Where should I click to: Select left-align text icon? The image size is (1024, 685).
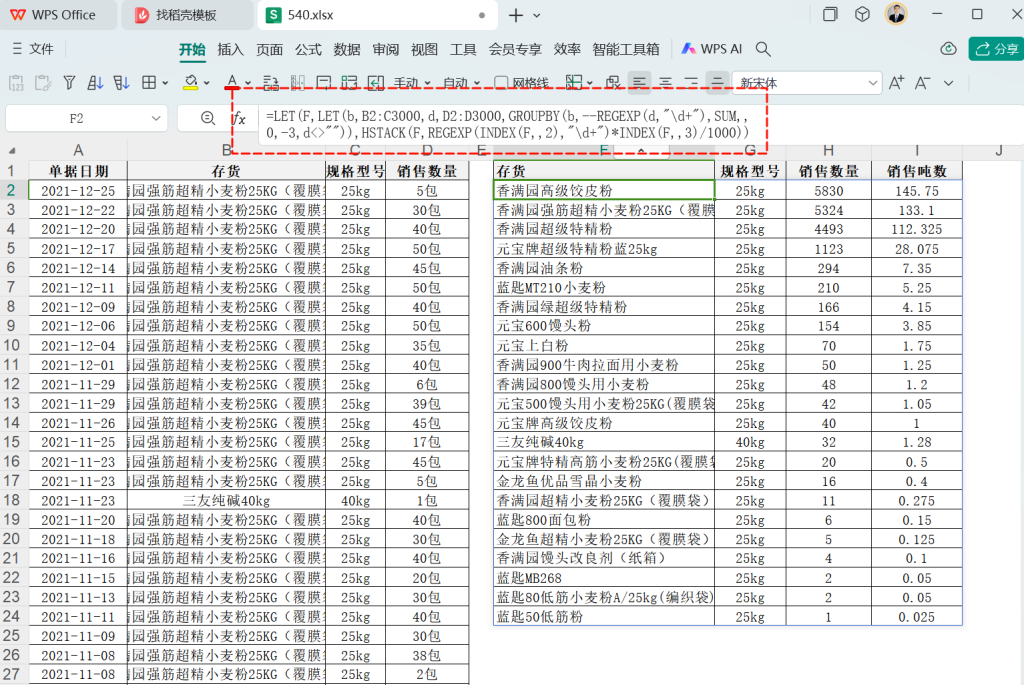click(x=639, y=83)
